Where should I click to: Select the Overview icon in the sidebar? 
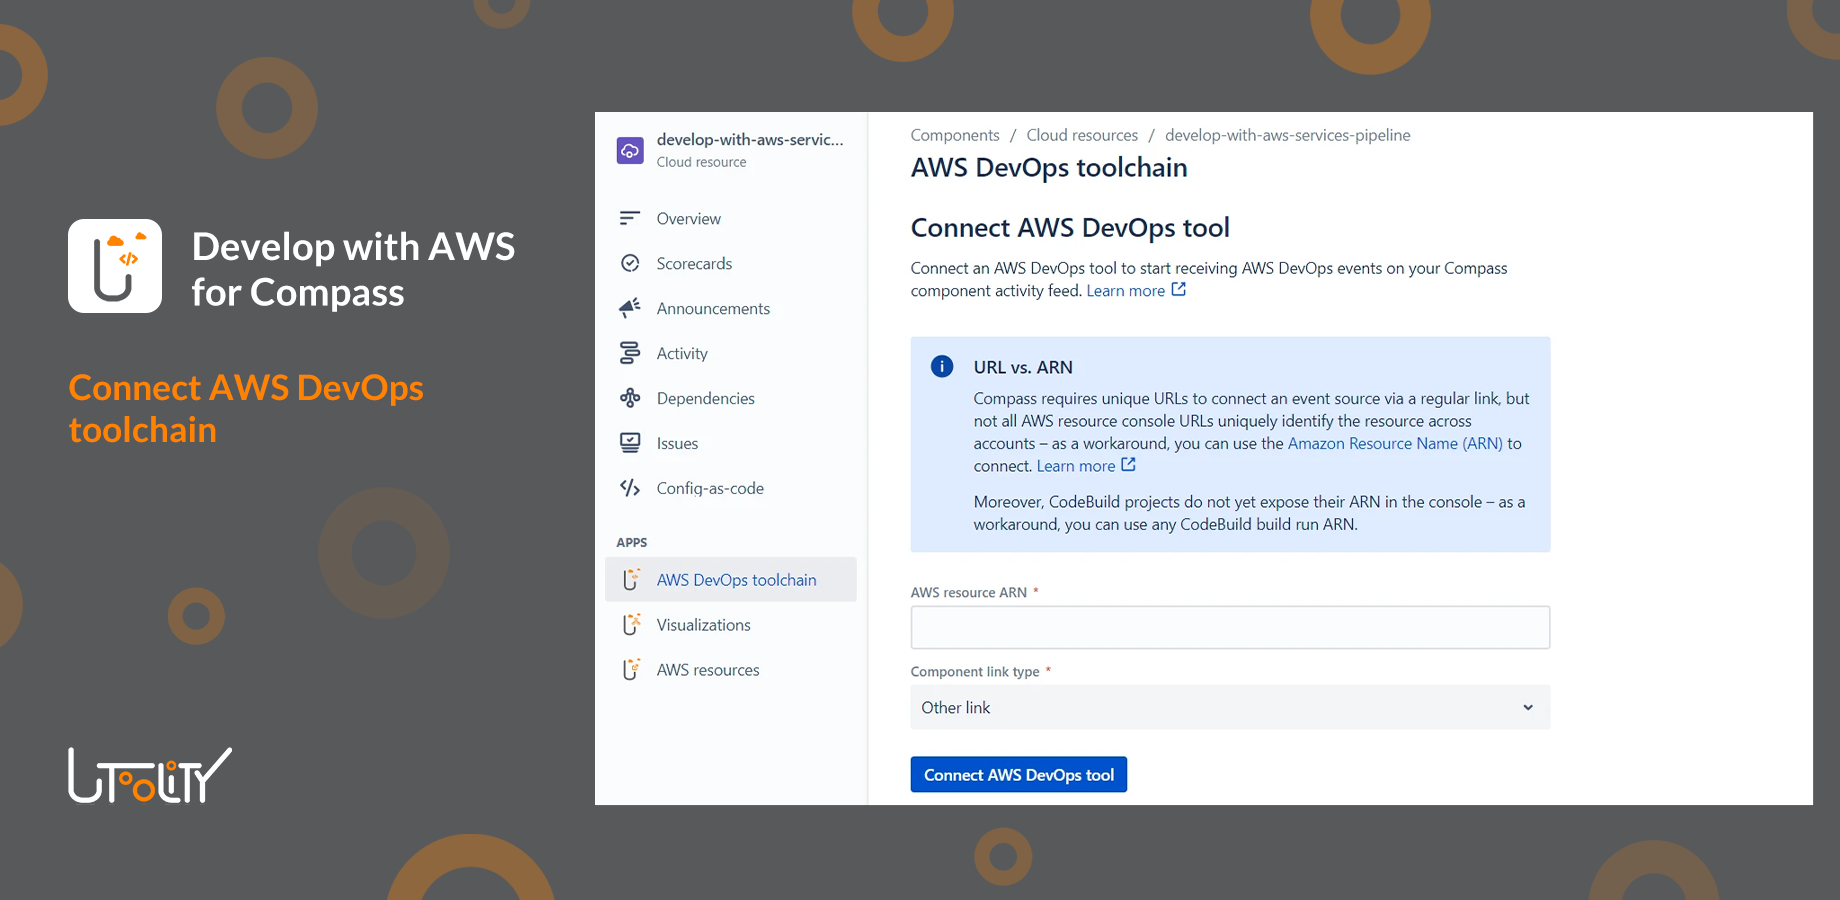[630, 218]
